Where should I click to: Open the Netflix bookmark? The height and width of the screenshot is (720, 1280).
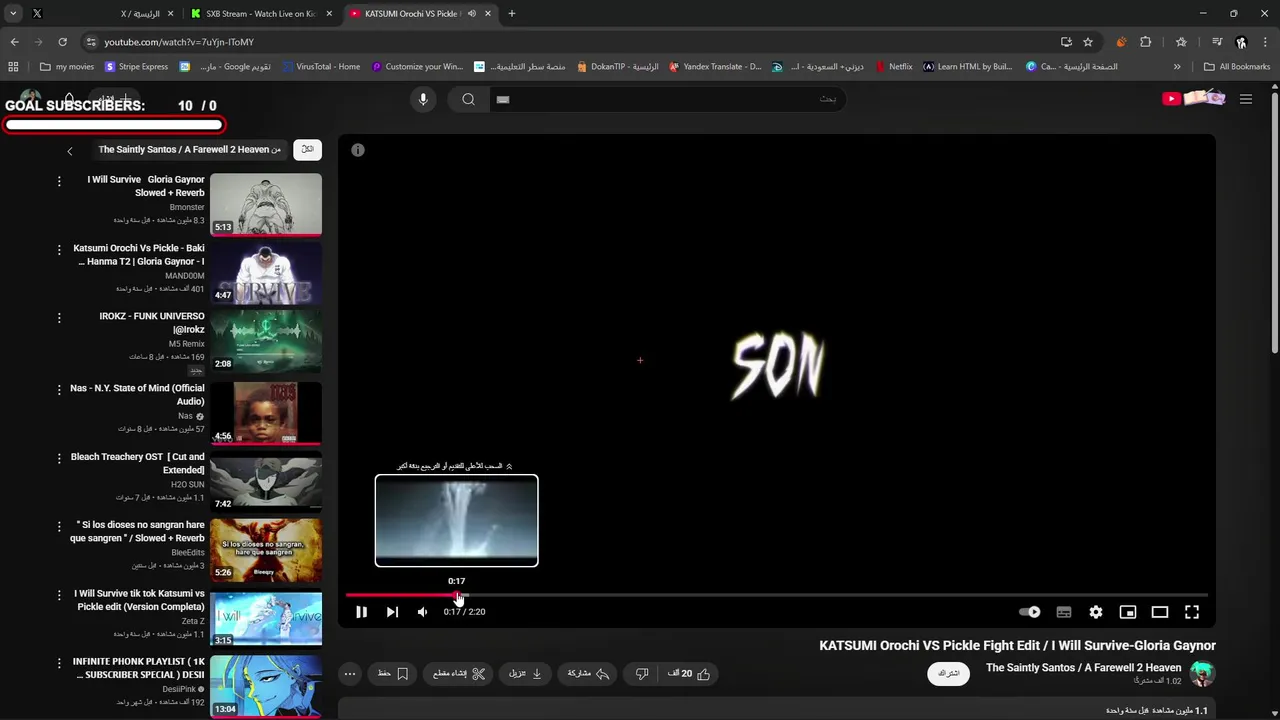click(x=893, y=67)
